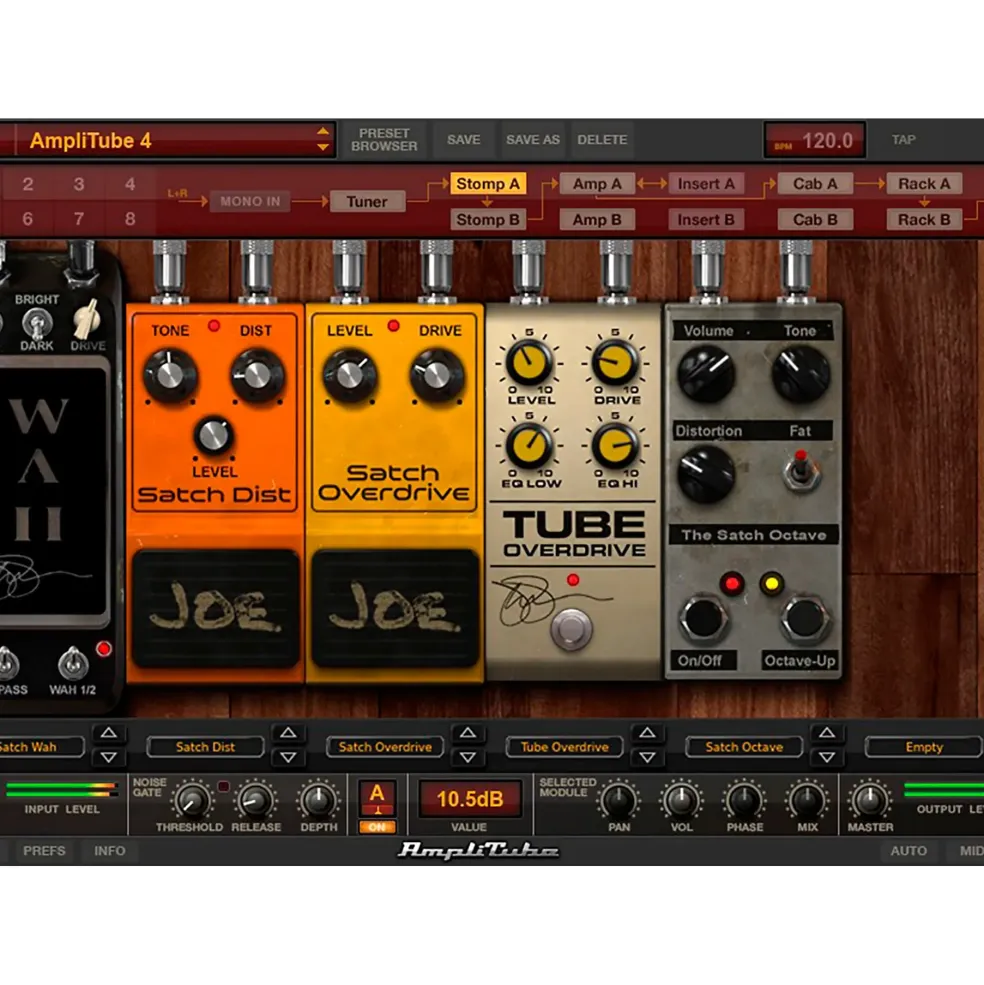Screen dimensions: 984x985
Task: Click the SAVE button
Action: (464, 139)
